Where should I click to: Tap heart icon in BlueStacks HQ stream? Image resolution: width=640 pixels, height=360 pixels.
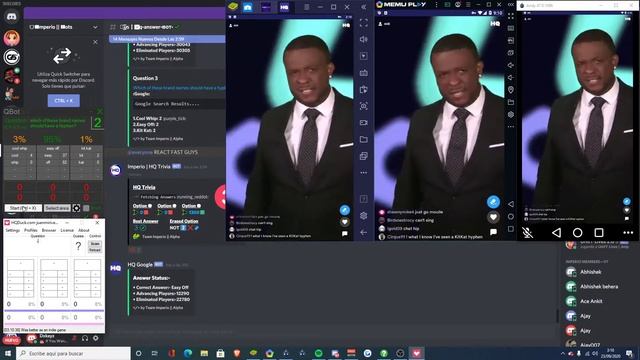(x=344, y=222)
